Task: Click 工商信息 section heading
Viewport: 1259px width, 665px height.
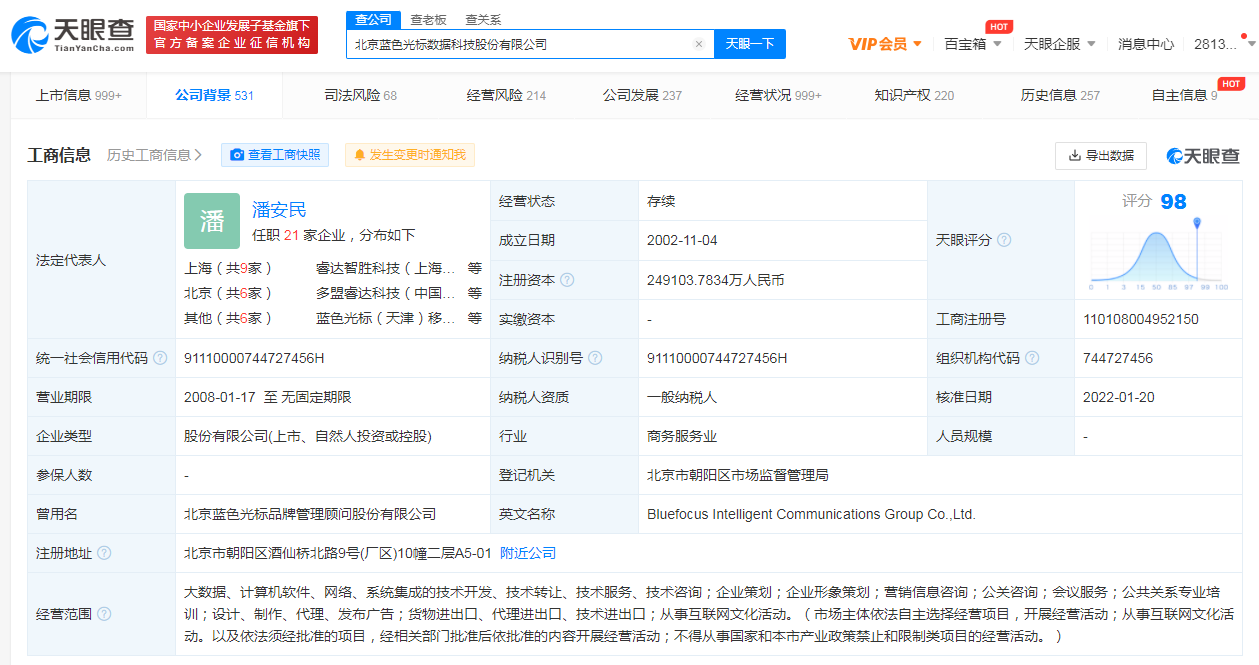Action: click(59, 155)
